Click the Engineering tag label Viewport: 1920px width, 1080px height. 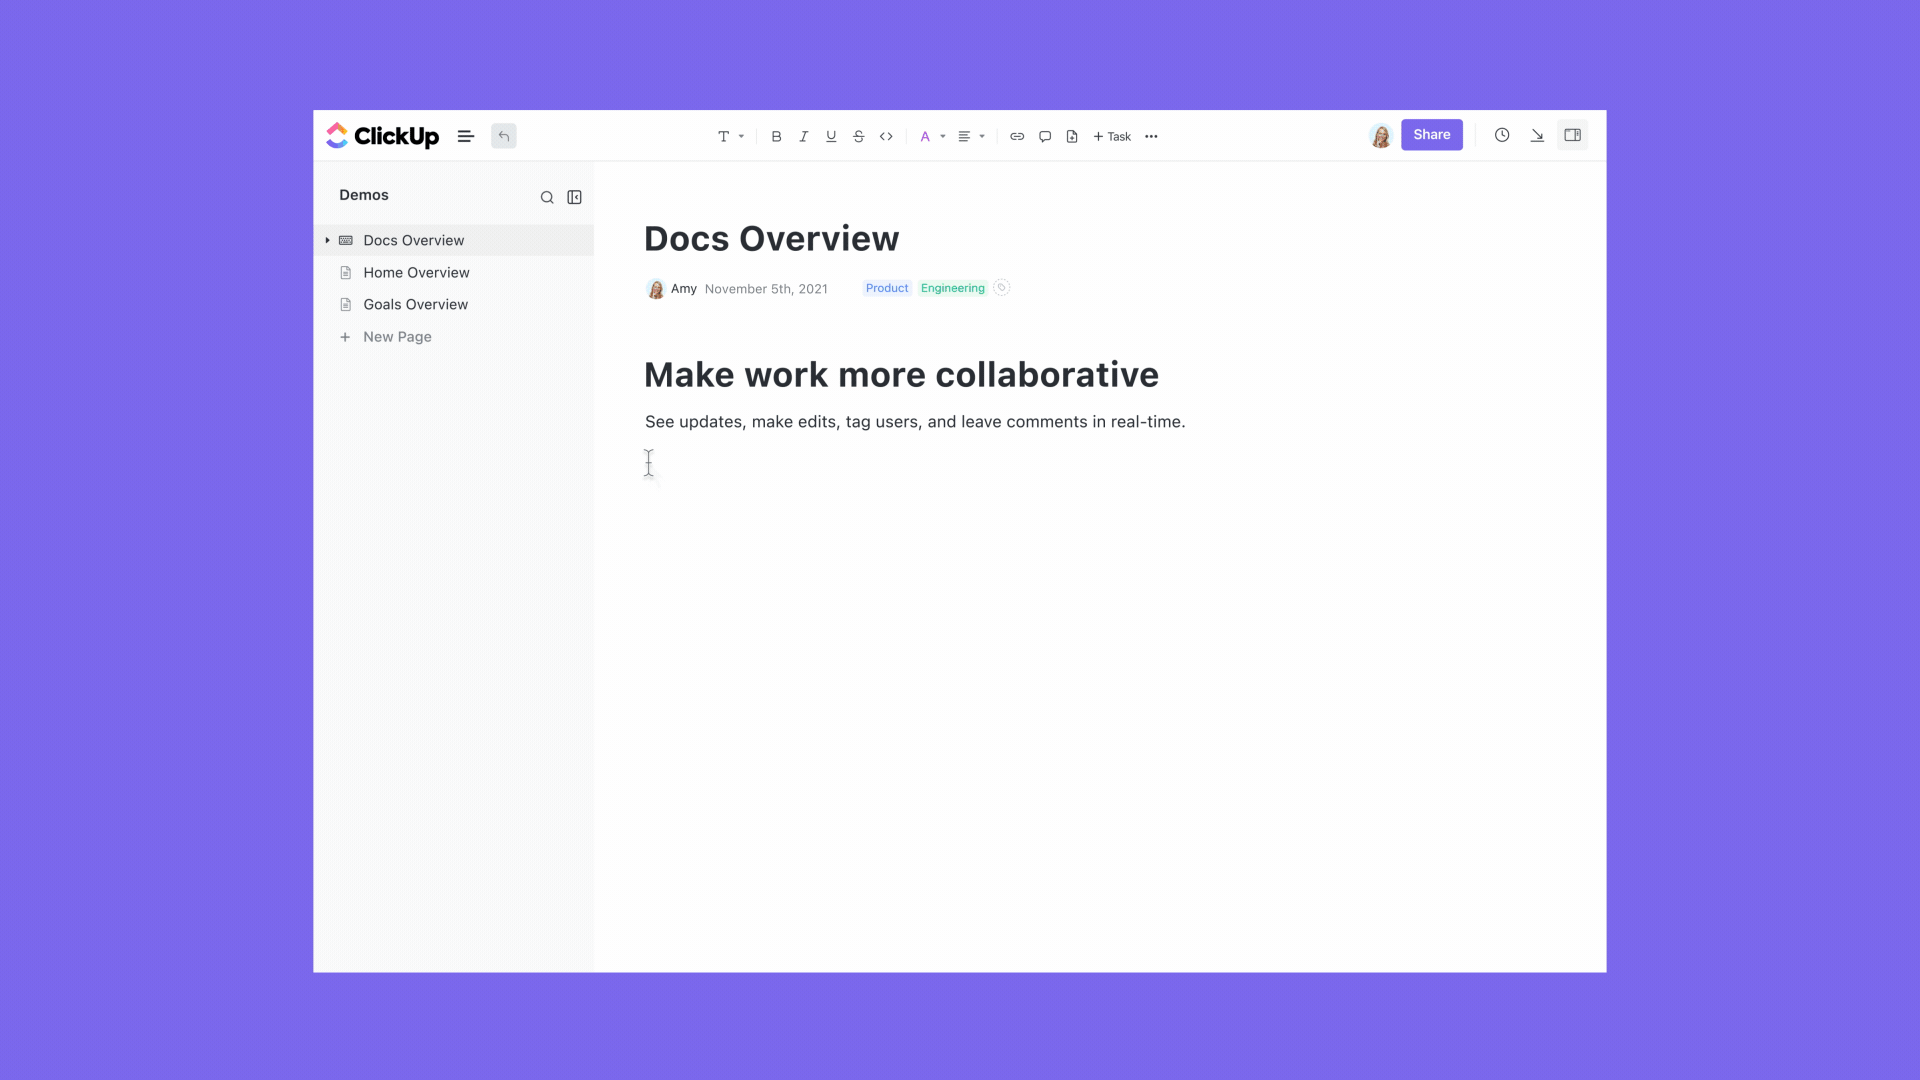tap(952, 288)
